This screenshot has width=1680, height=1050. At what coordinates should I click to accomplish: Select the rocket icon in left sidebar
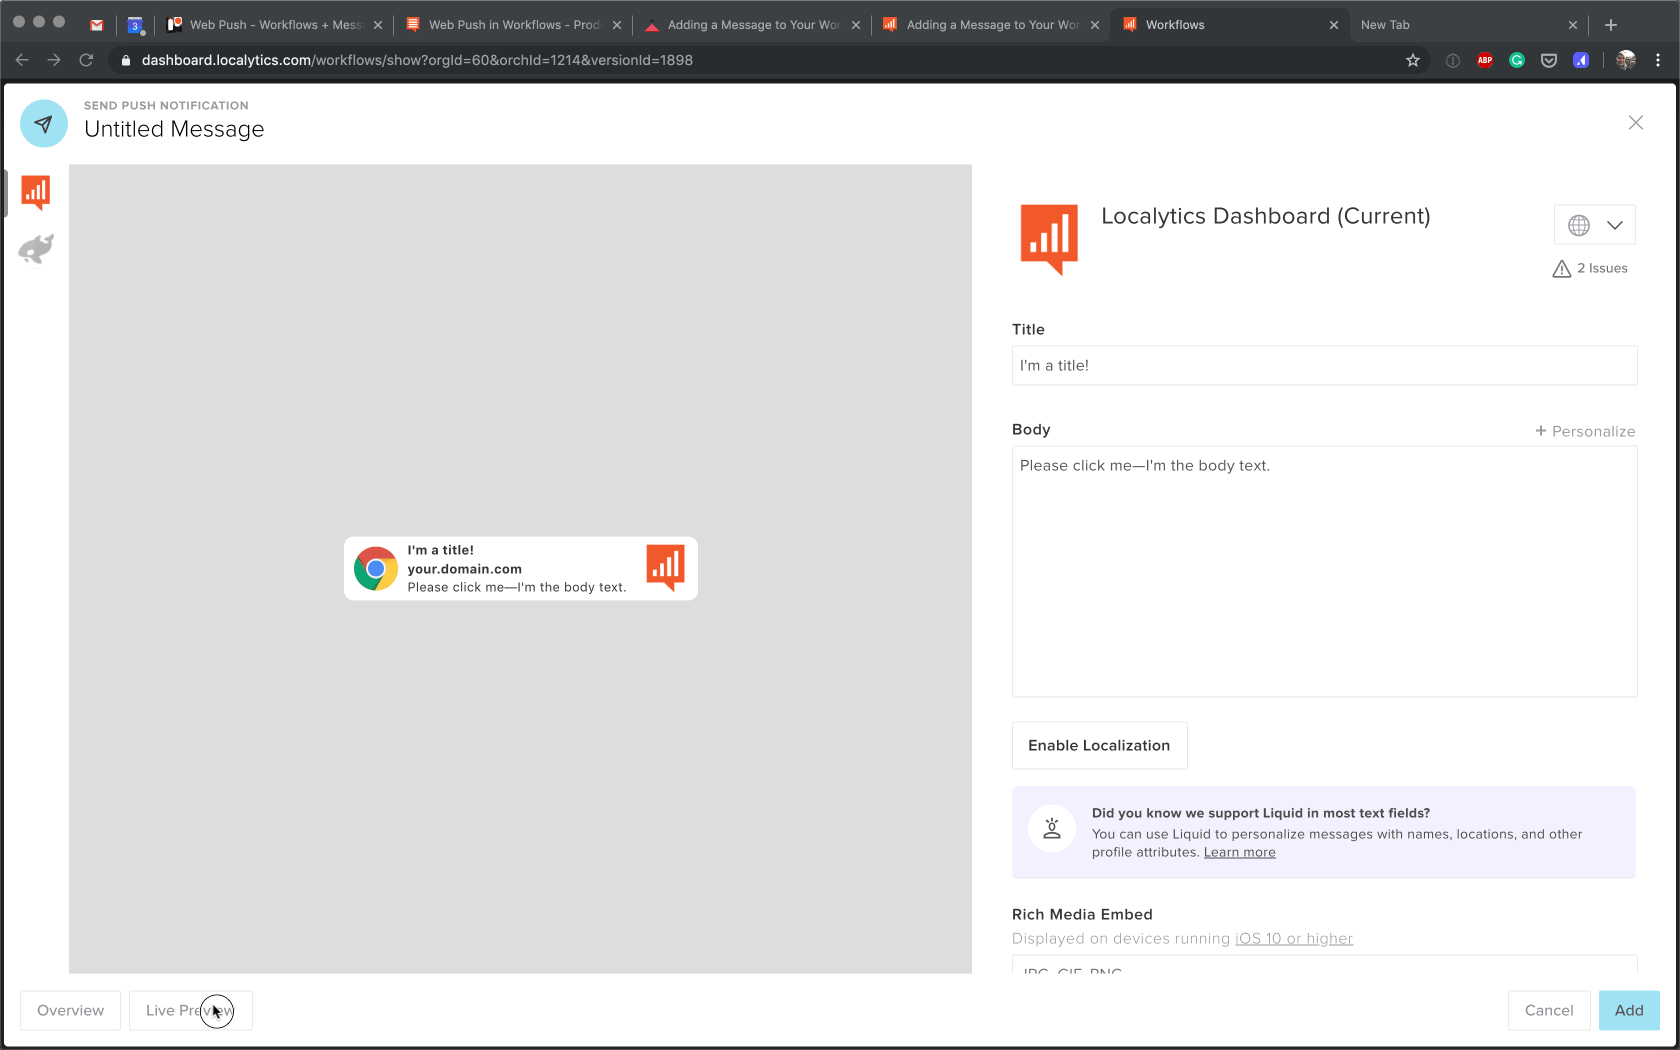36,249
